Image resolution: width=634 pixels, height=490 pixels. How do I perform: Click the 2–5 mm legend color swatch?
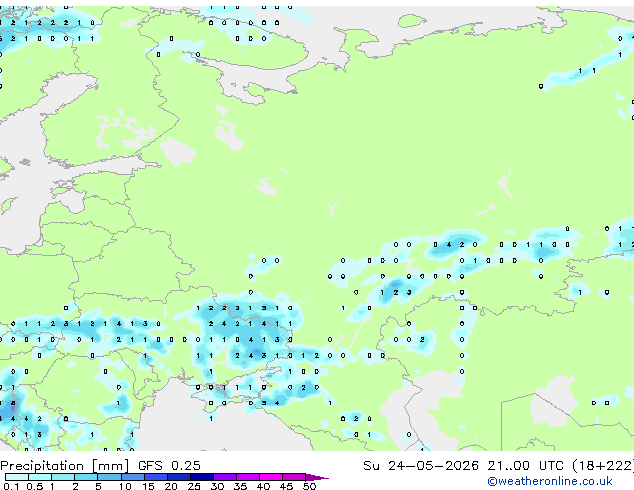point(86,477)
